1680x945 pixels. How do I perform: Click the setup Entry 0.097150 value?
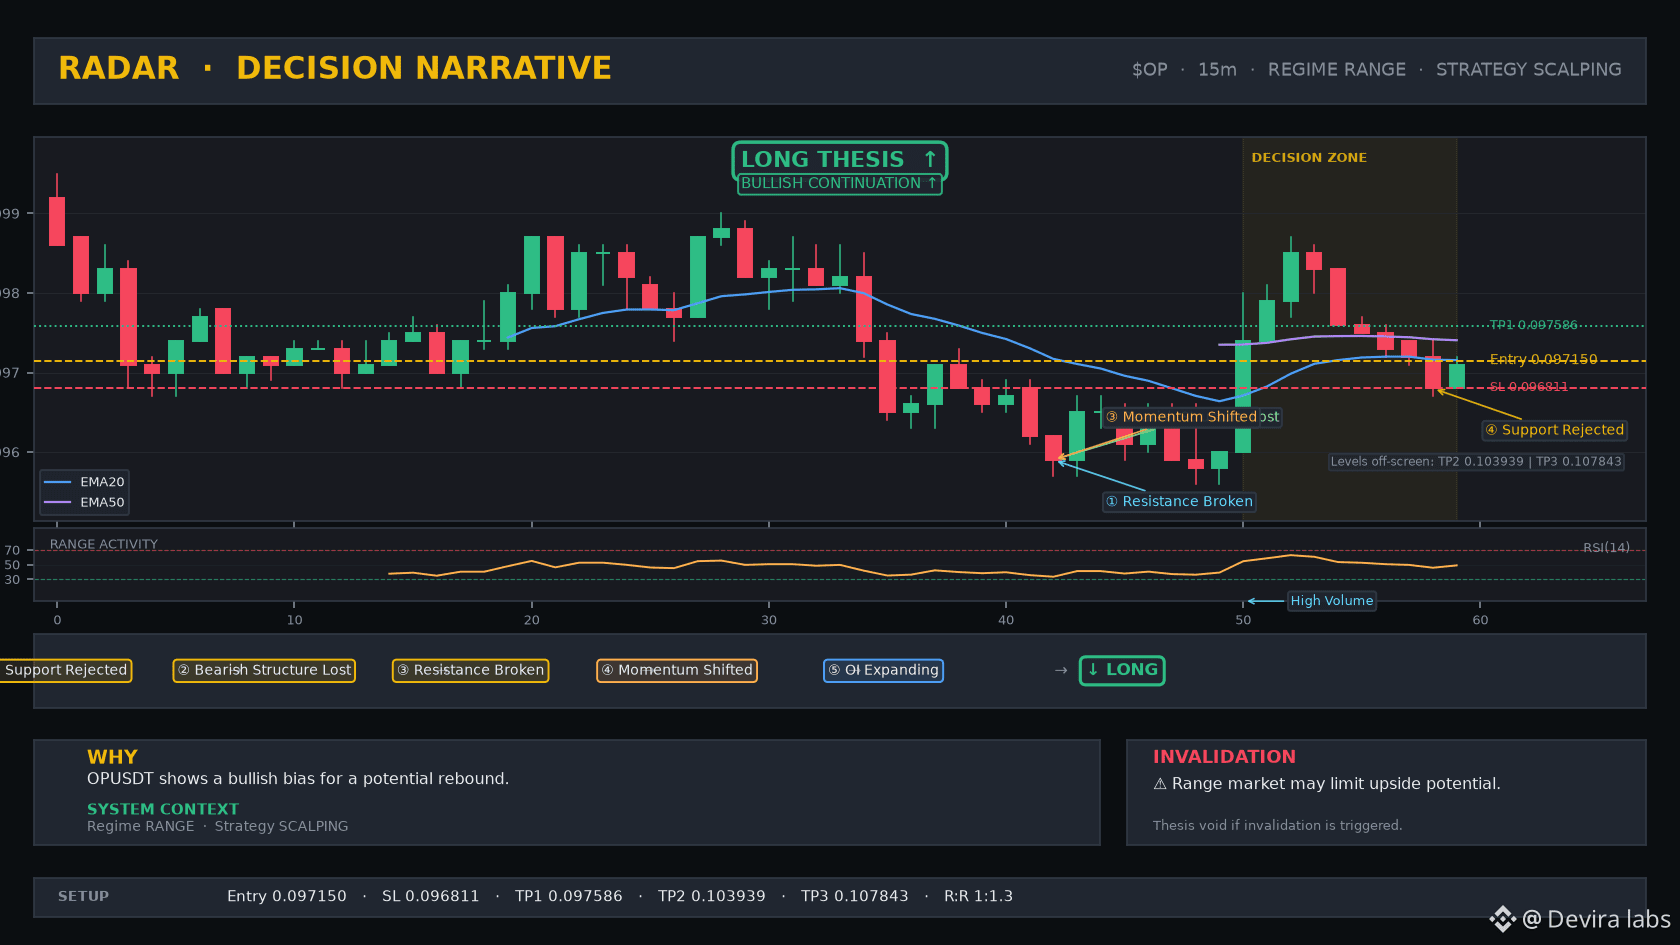pos(286,896)
